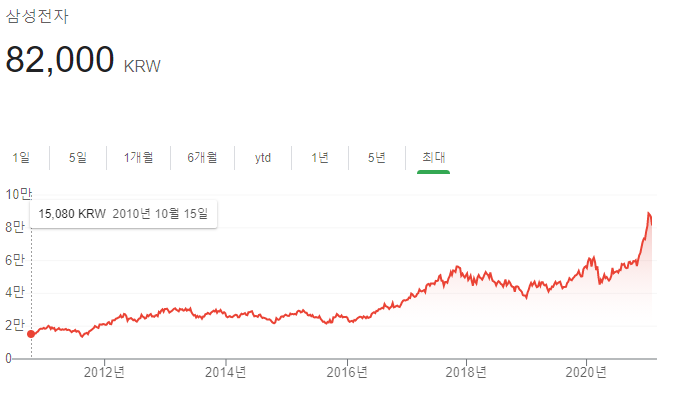Select the 1년 range tab
The image size is (675, 401).
pos(320,157)
